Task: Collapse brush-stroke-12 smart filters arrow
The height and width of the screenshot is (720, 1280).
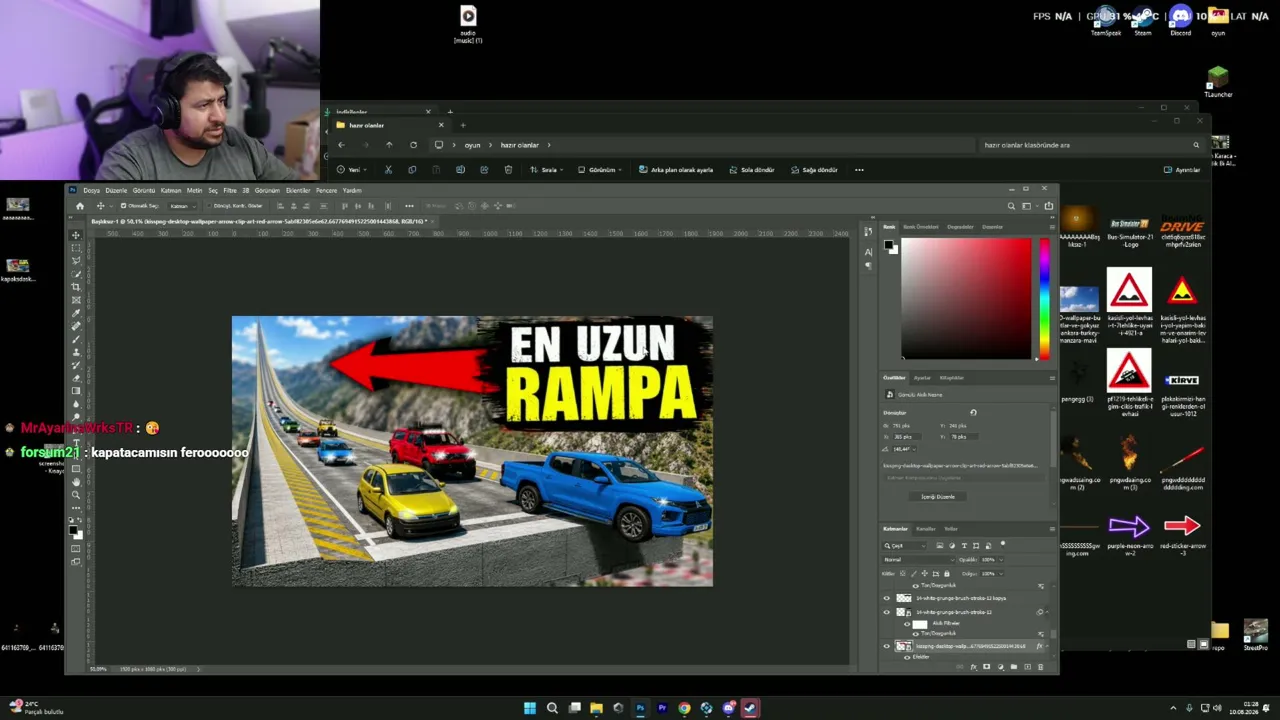Action: [1046, 612]
